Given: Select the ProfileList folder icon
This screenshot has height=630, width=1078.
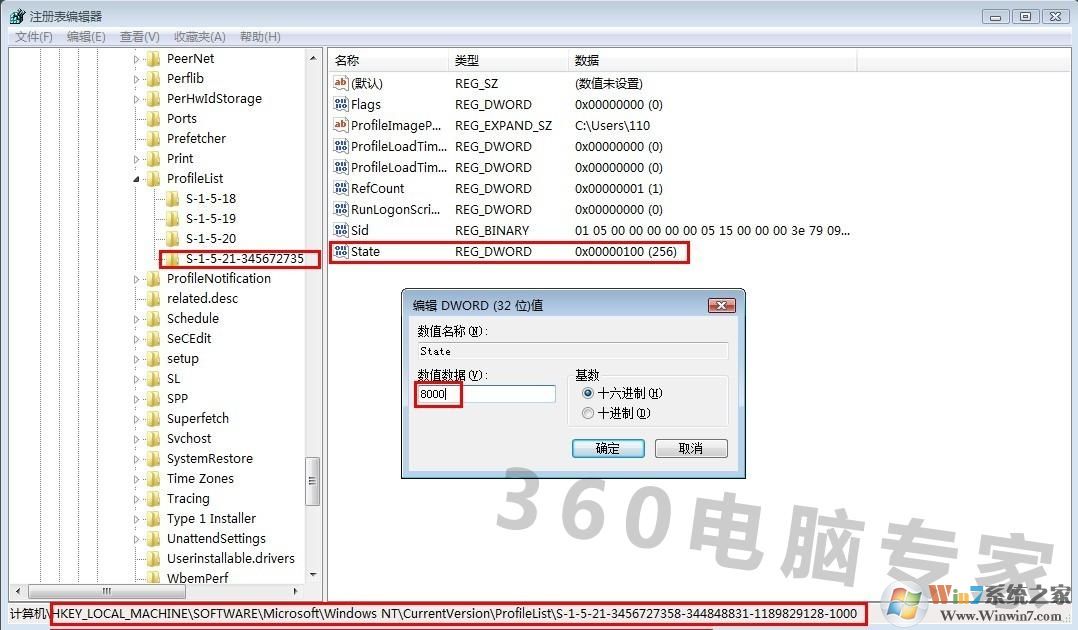Looking at the screenshot, I should pyautogui.click(x=153, y=178).
